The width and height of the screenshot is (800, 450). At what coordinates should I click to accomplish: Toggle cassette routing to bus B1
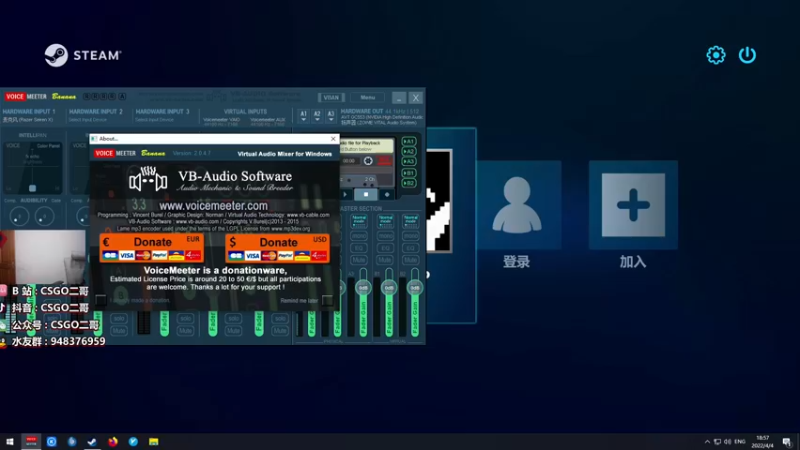pyautogui.click(x=409, y=173)
